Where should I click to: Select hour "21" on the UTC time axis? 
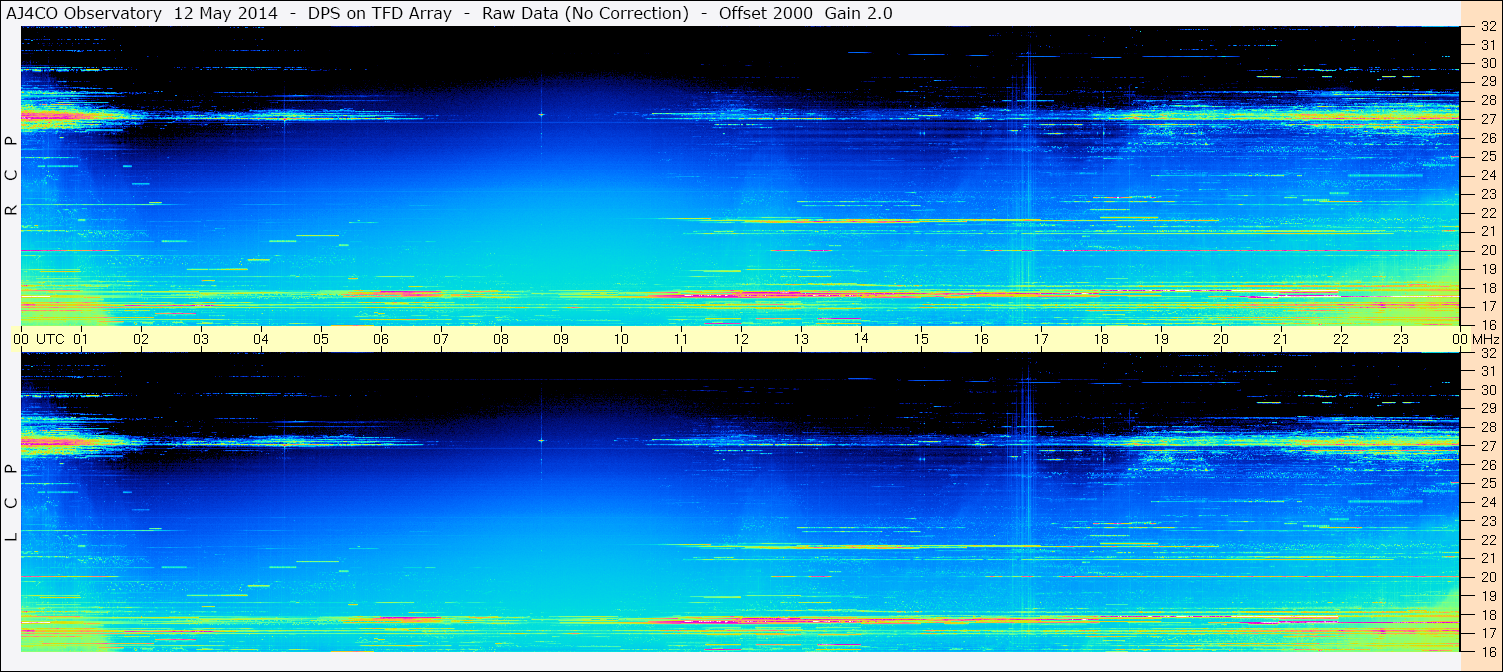pos(1281,339)
